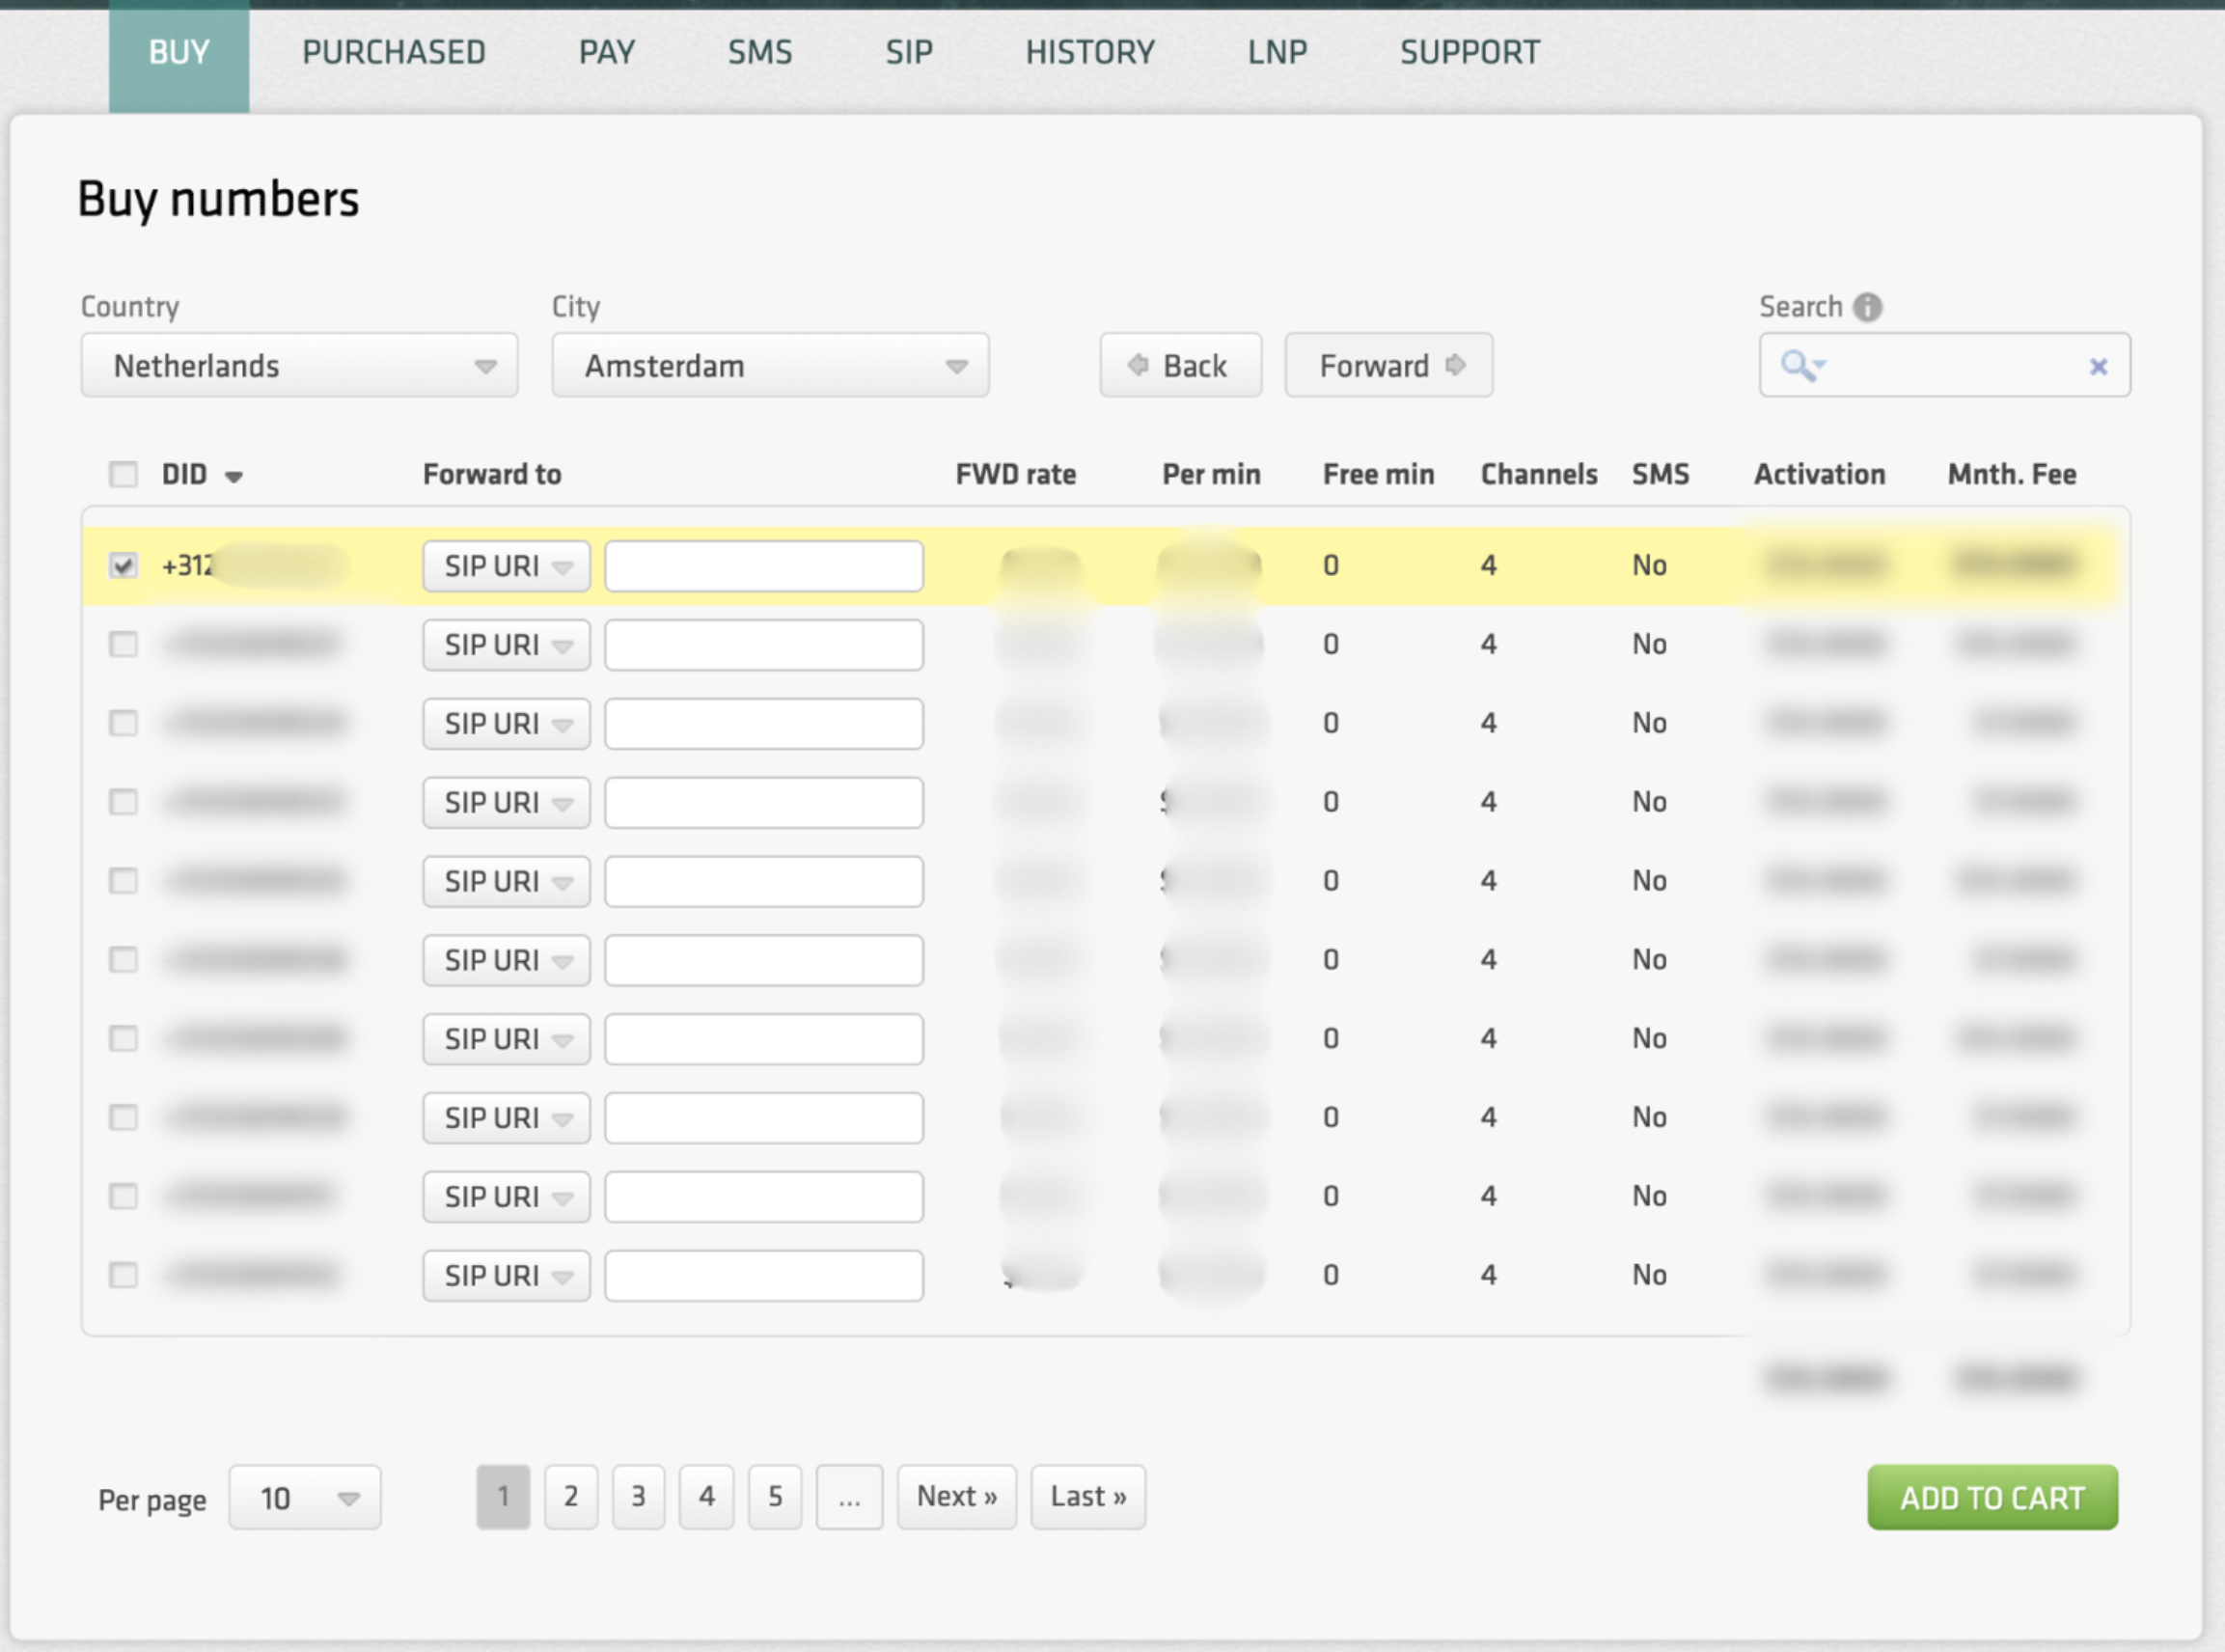
Task: Clear search with the X icon
Action: tap(2098, 367)
